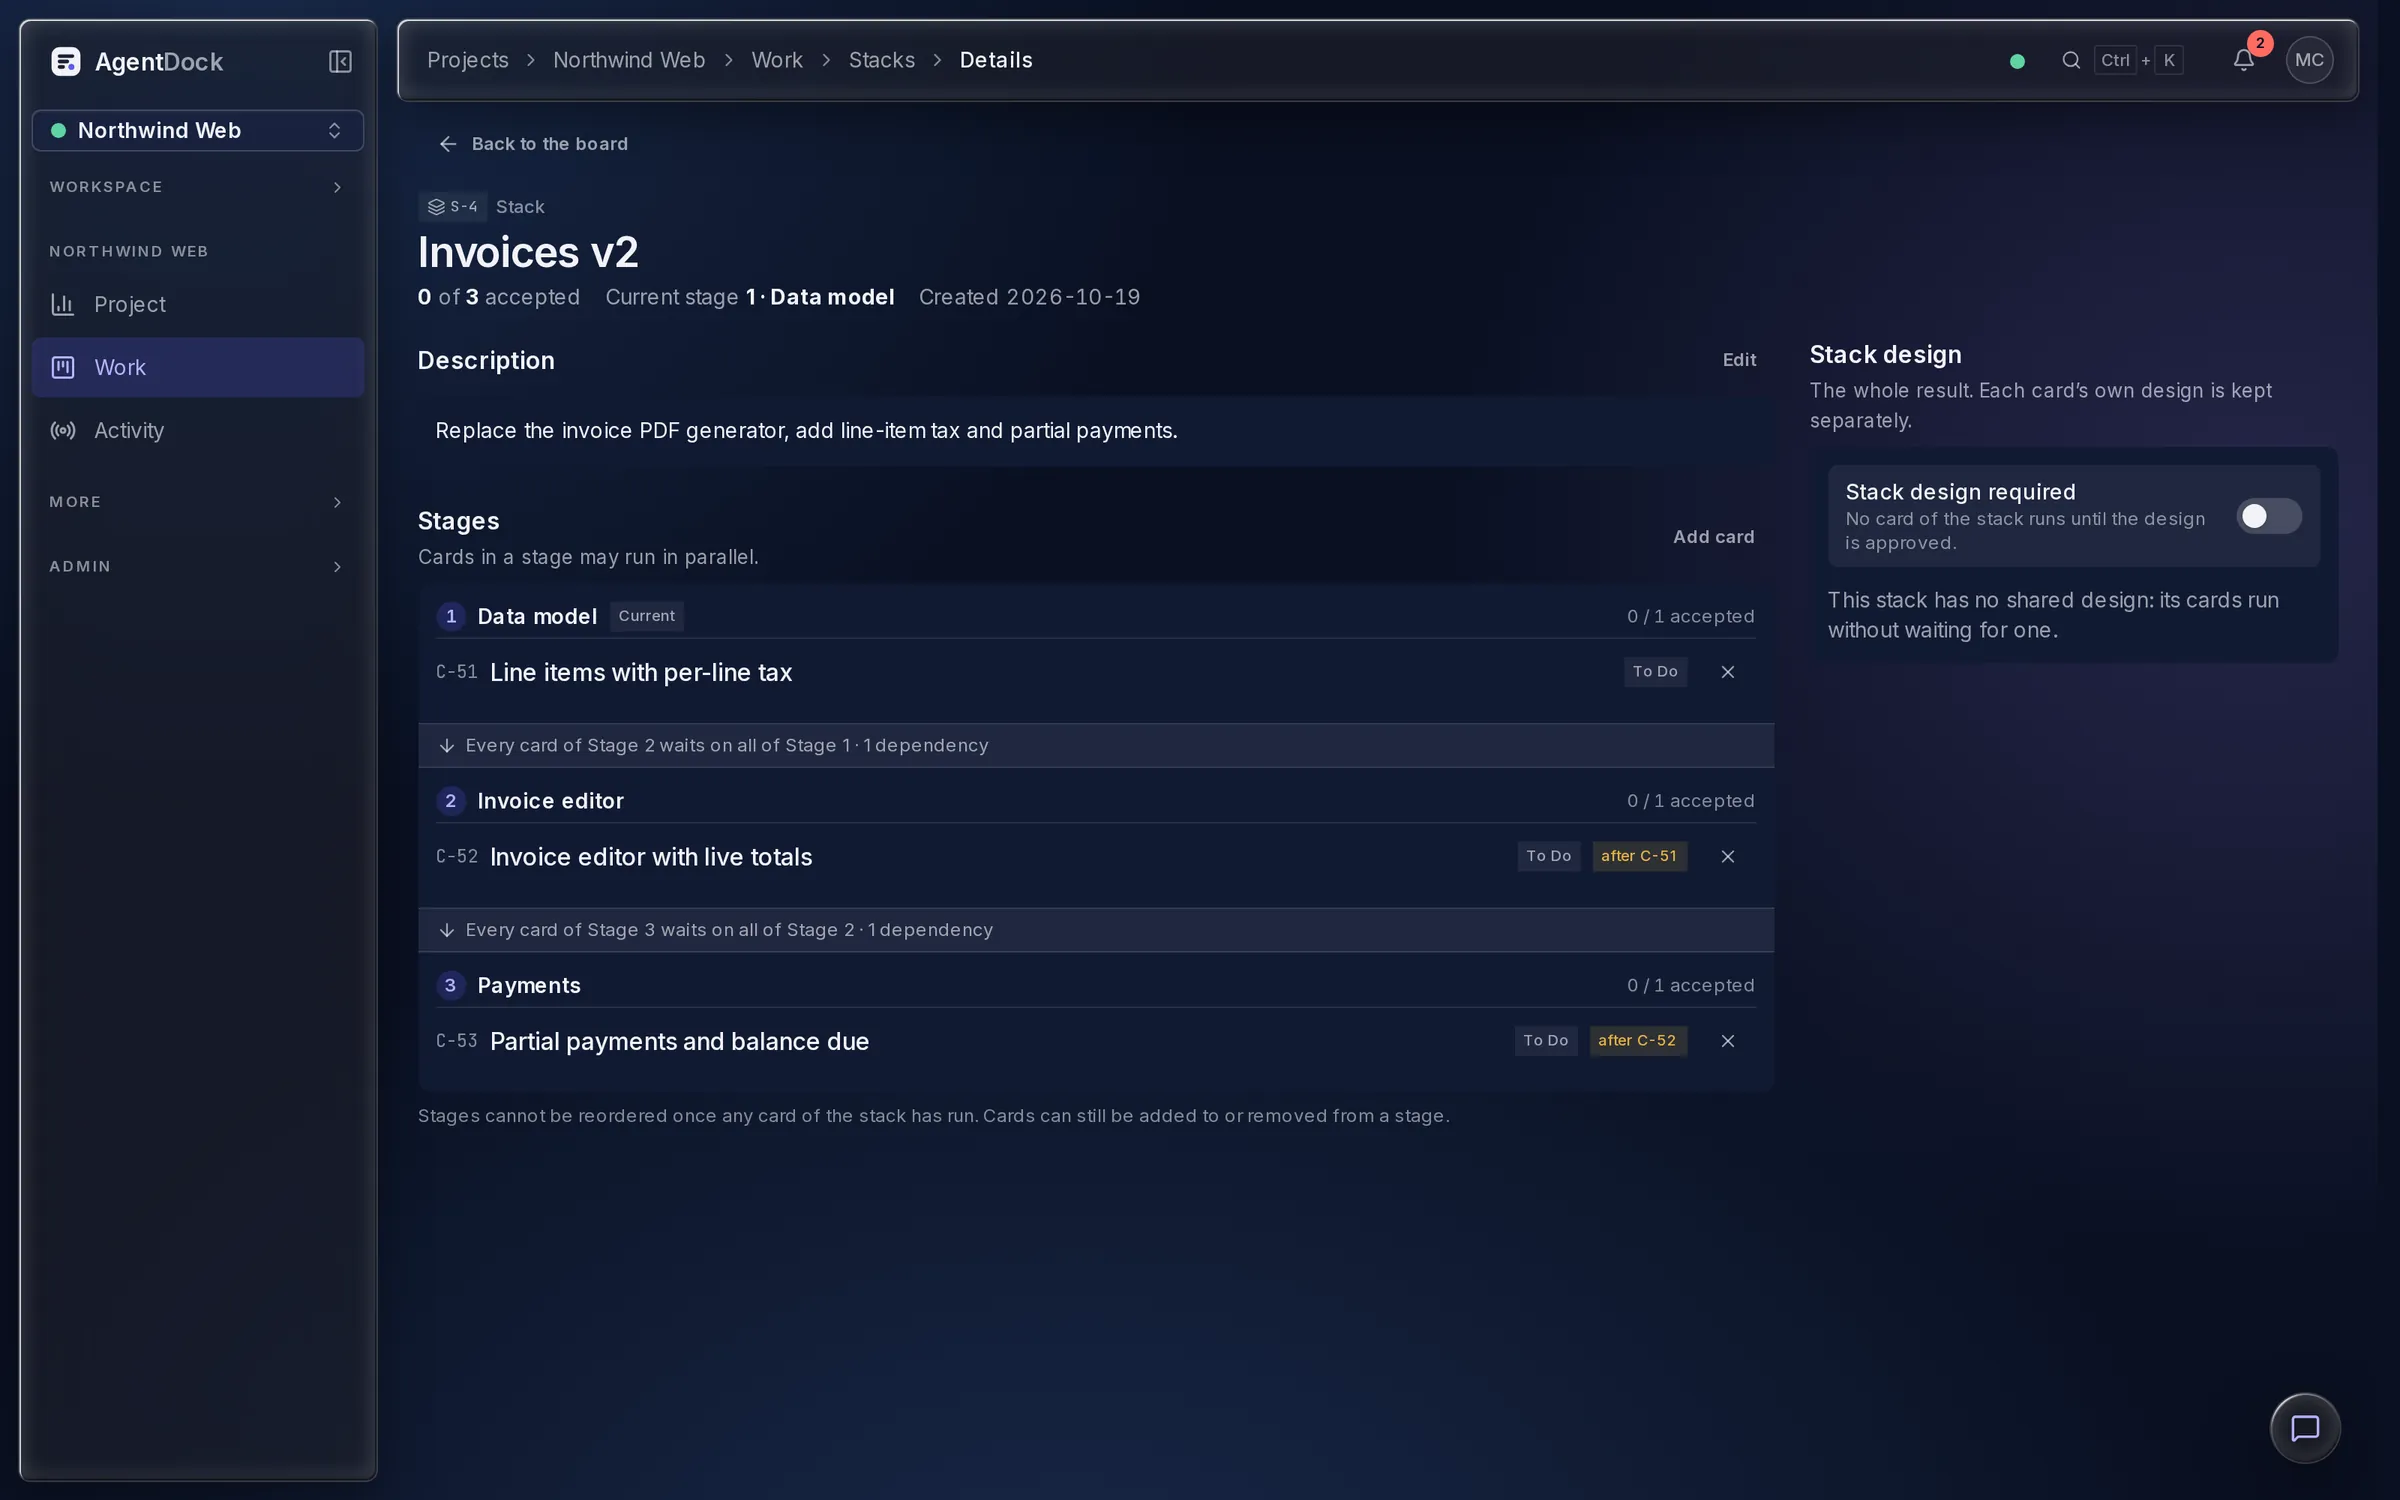Go to Stacks breadcrumb
Screen dimensions: 2400x1500
(x=882, y=60)
